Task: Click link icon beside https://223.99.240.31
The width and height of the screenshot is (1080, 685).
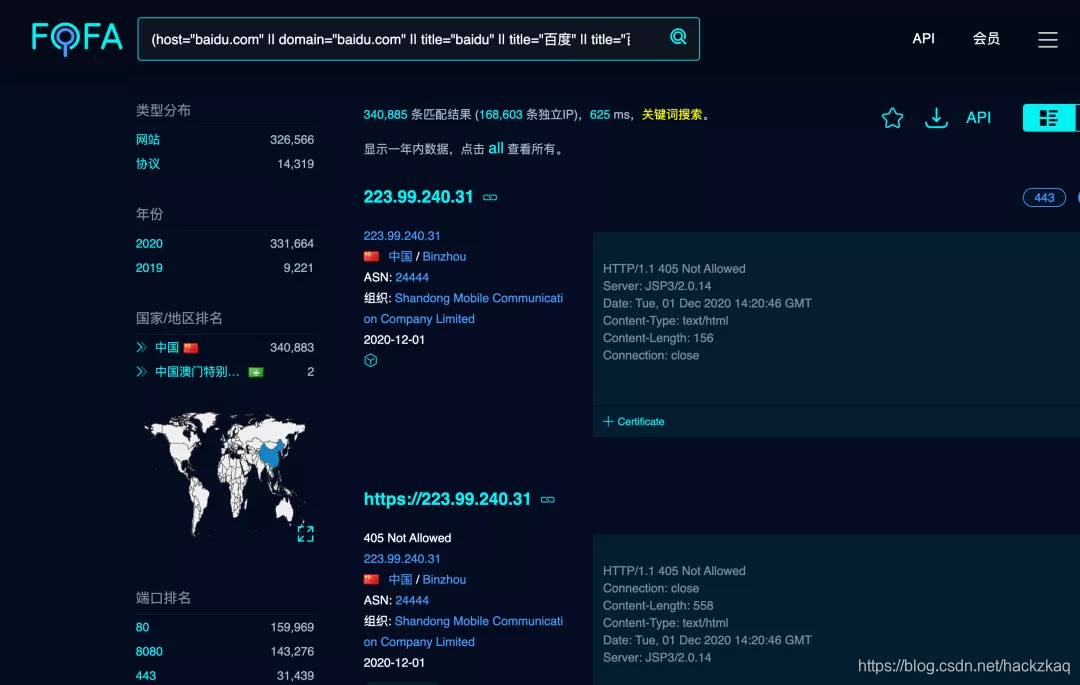Action: pyautogui.click(x=548, y=500)
